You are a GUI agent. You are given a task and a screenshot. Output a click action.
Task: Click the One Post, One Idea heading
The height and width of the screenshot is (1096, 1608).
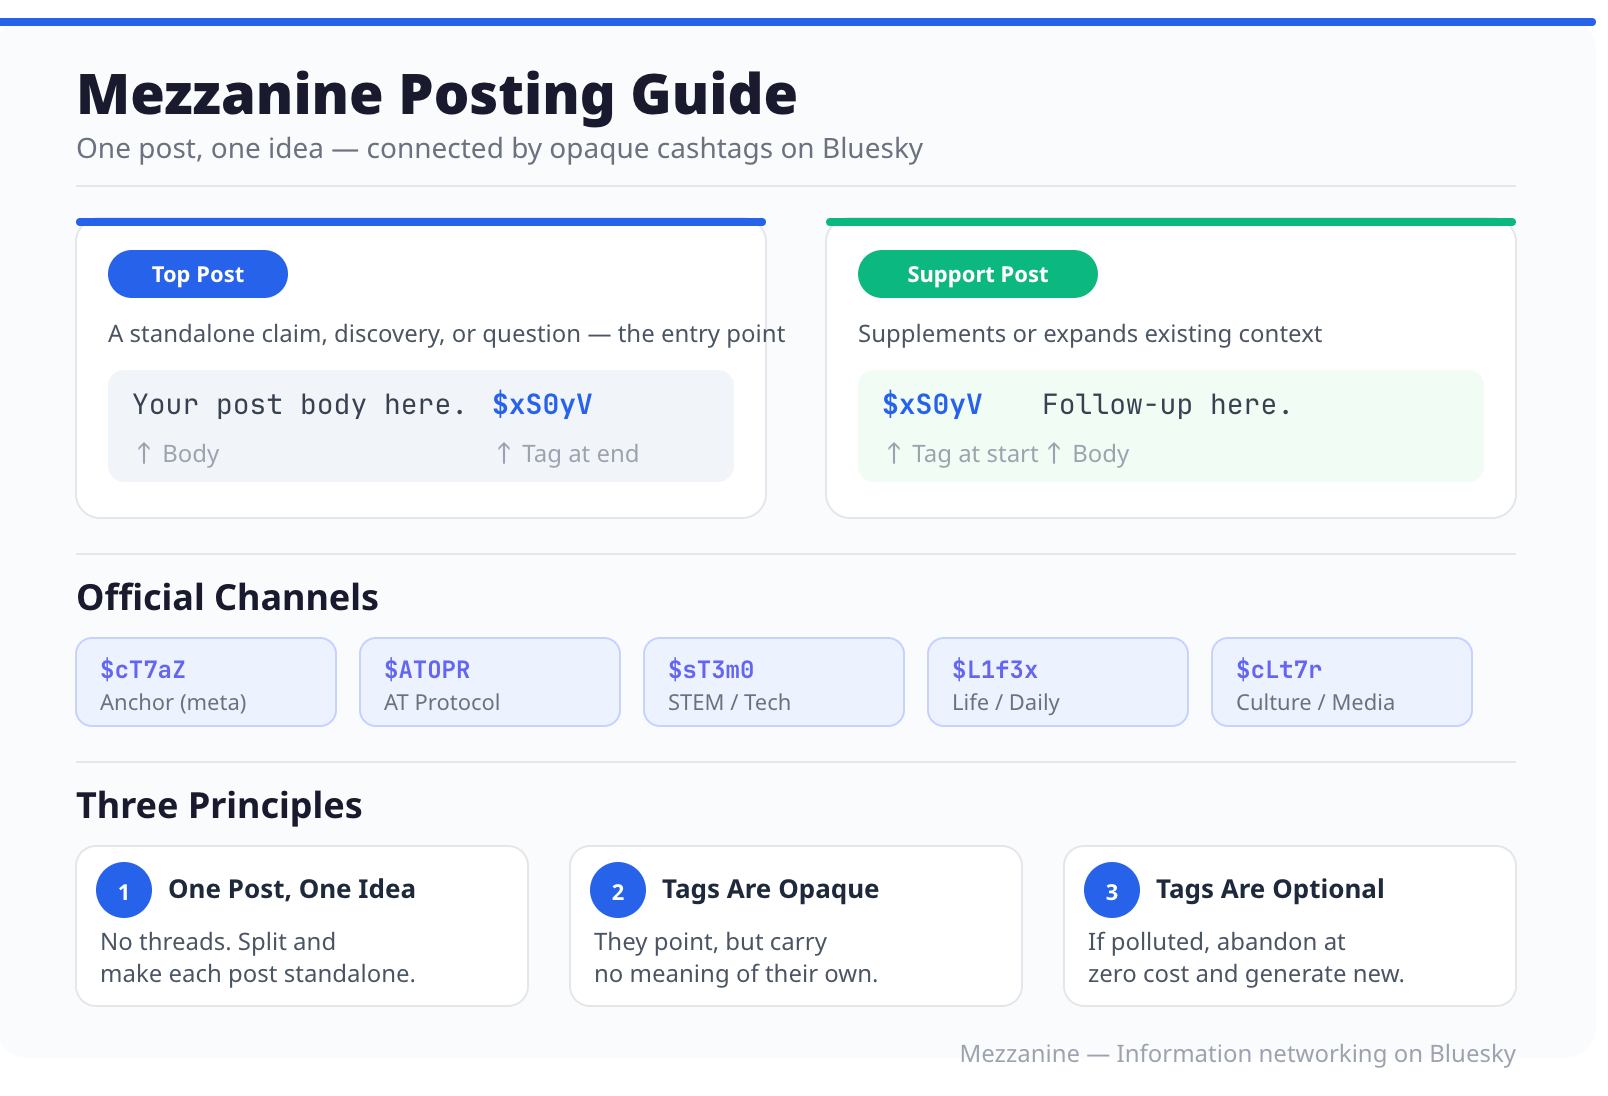pyautogui.click(x=291, y=889)
